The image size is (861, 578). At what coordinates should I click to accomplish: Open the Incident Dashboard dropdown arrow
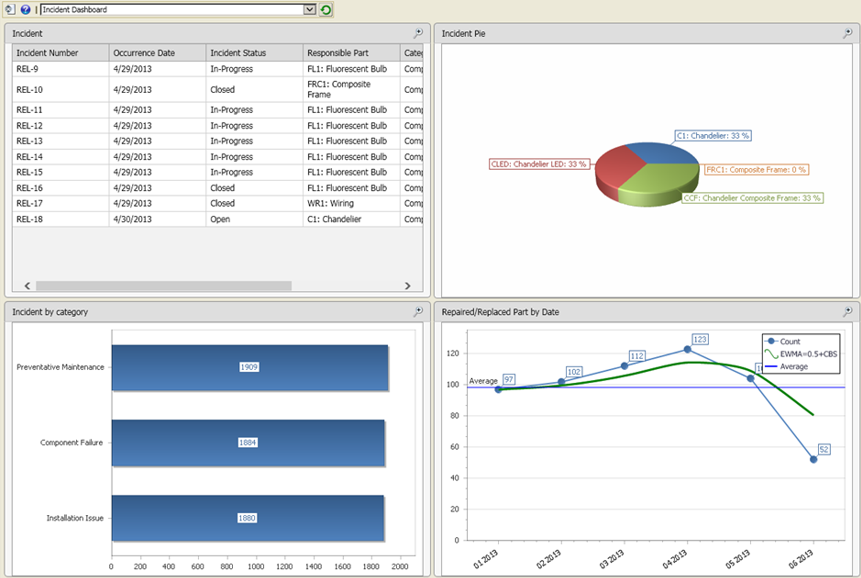click(310, 9)
